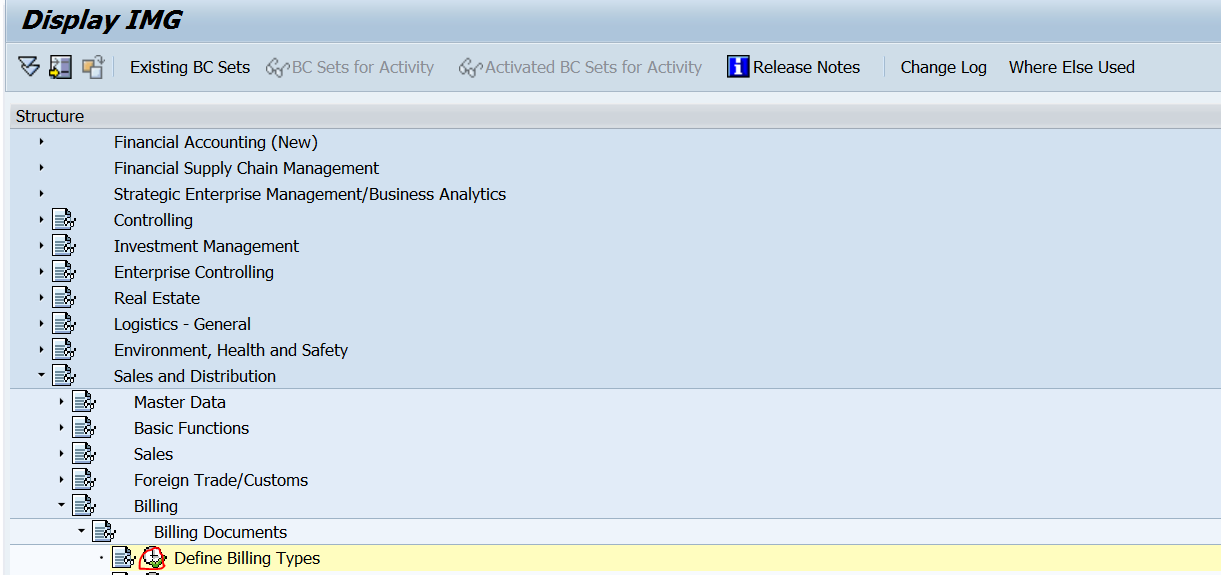Open Release Notes info icon
Viewport: 1221px width, 575px height.
[x=738, y=67]
